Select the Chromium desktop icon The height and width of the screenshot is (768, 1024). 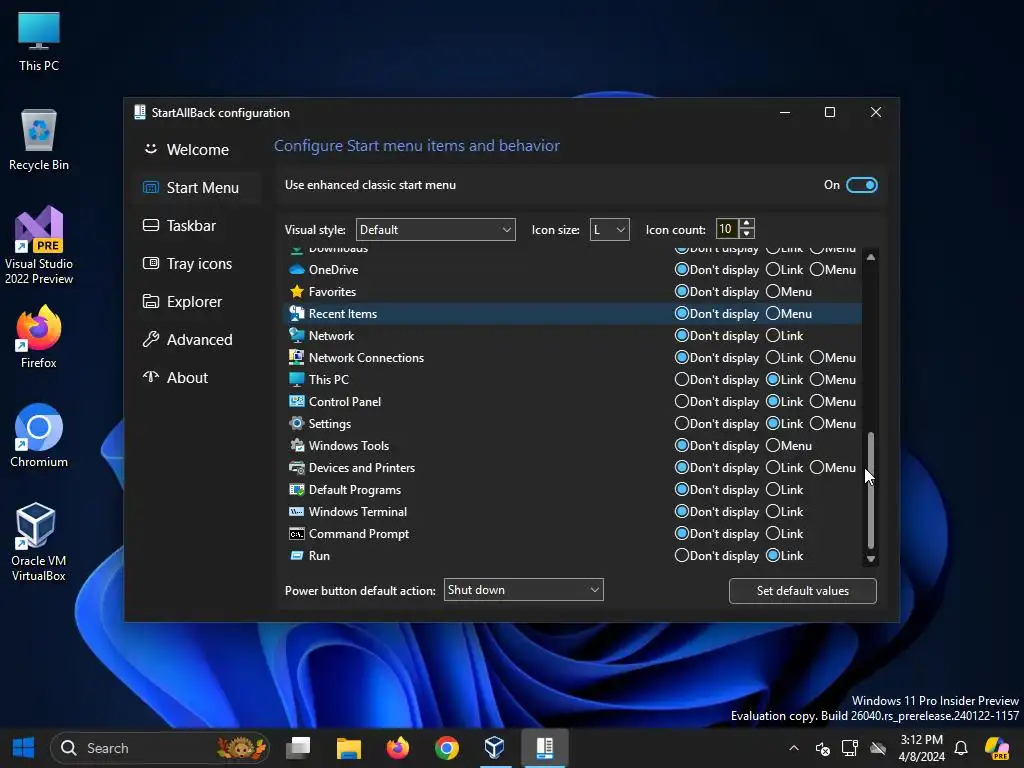point(39,436)
